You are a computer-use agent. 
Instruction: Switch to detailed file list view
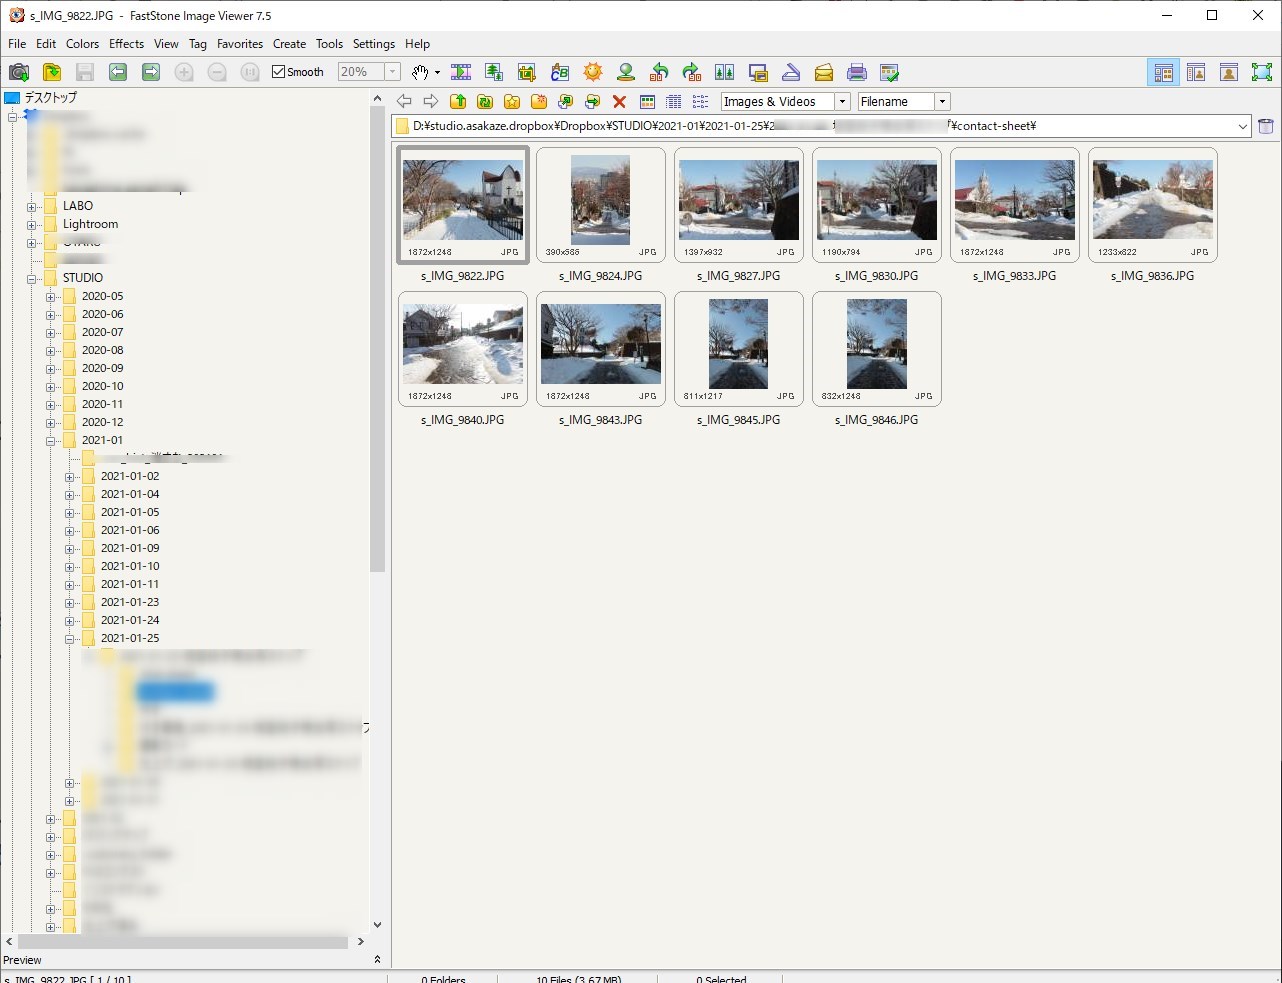(673, 101)
